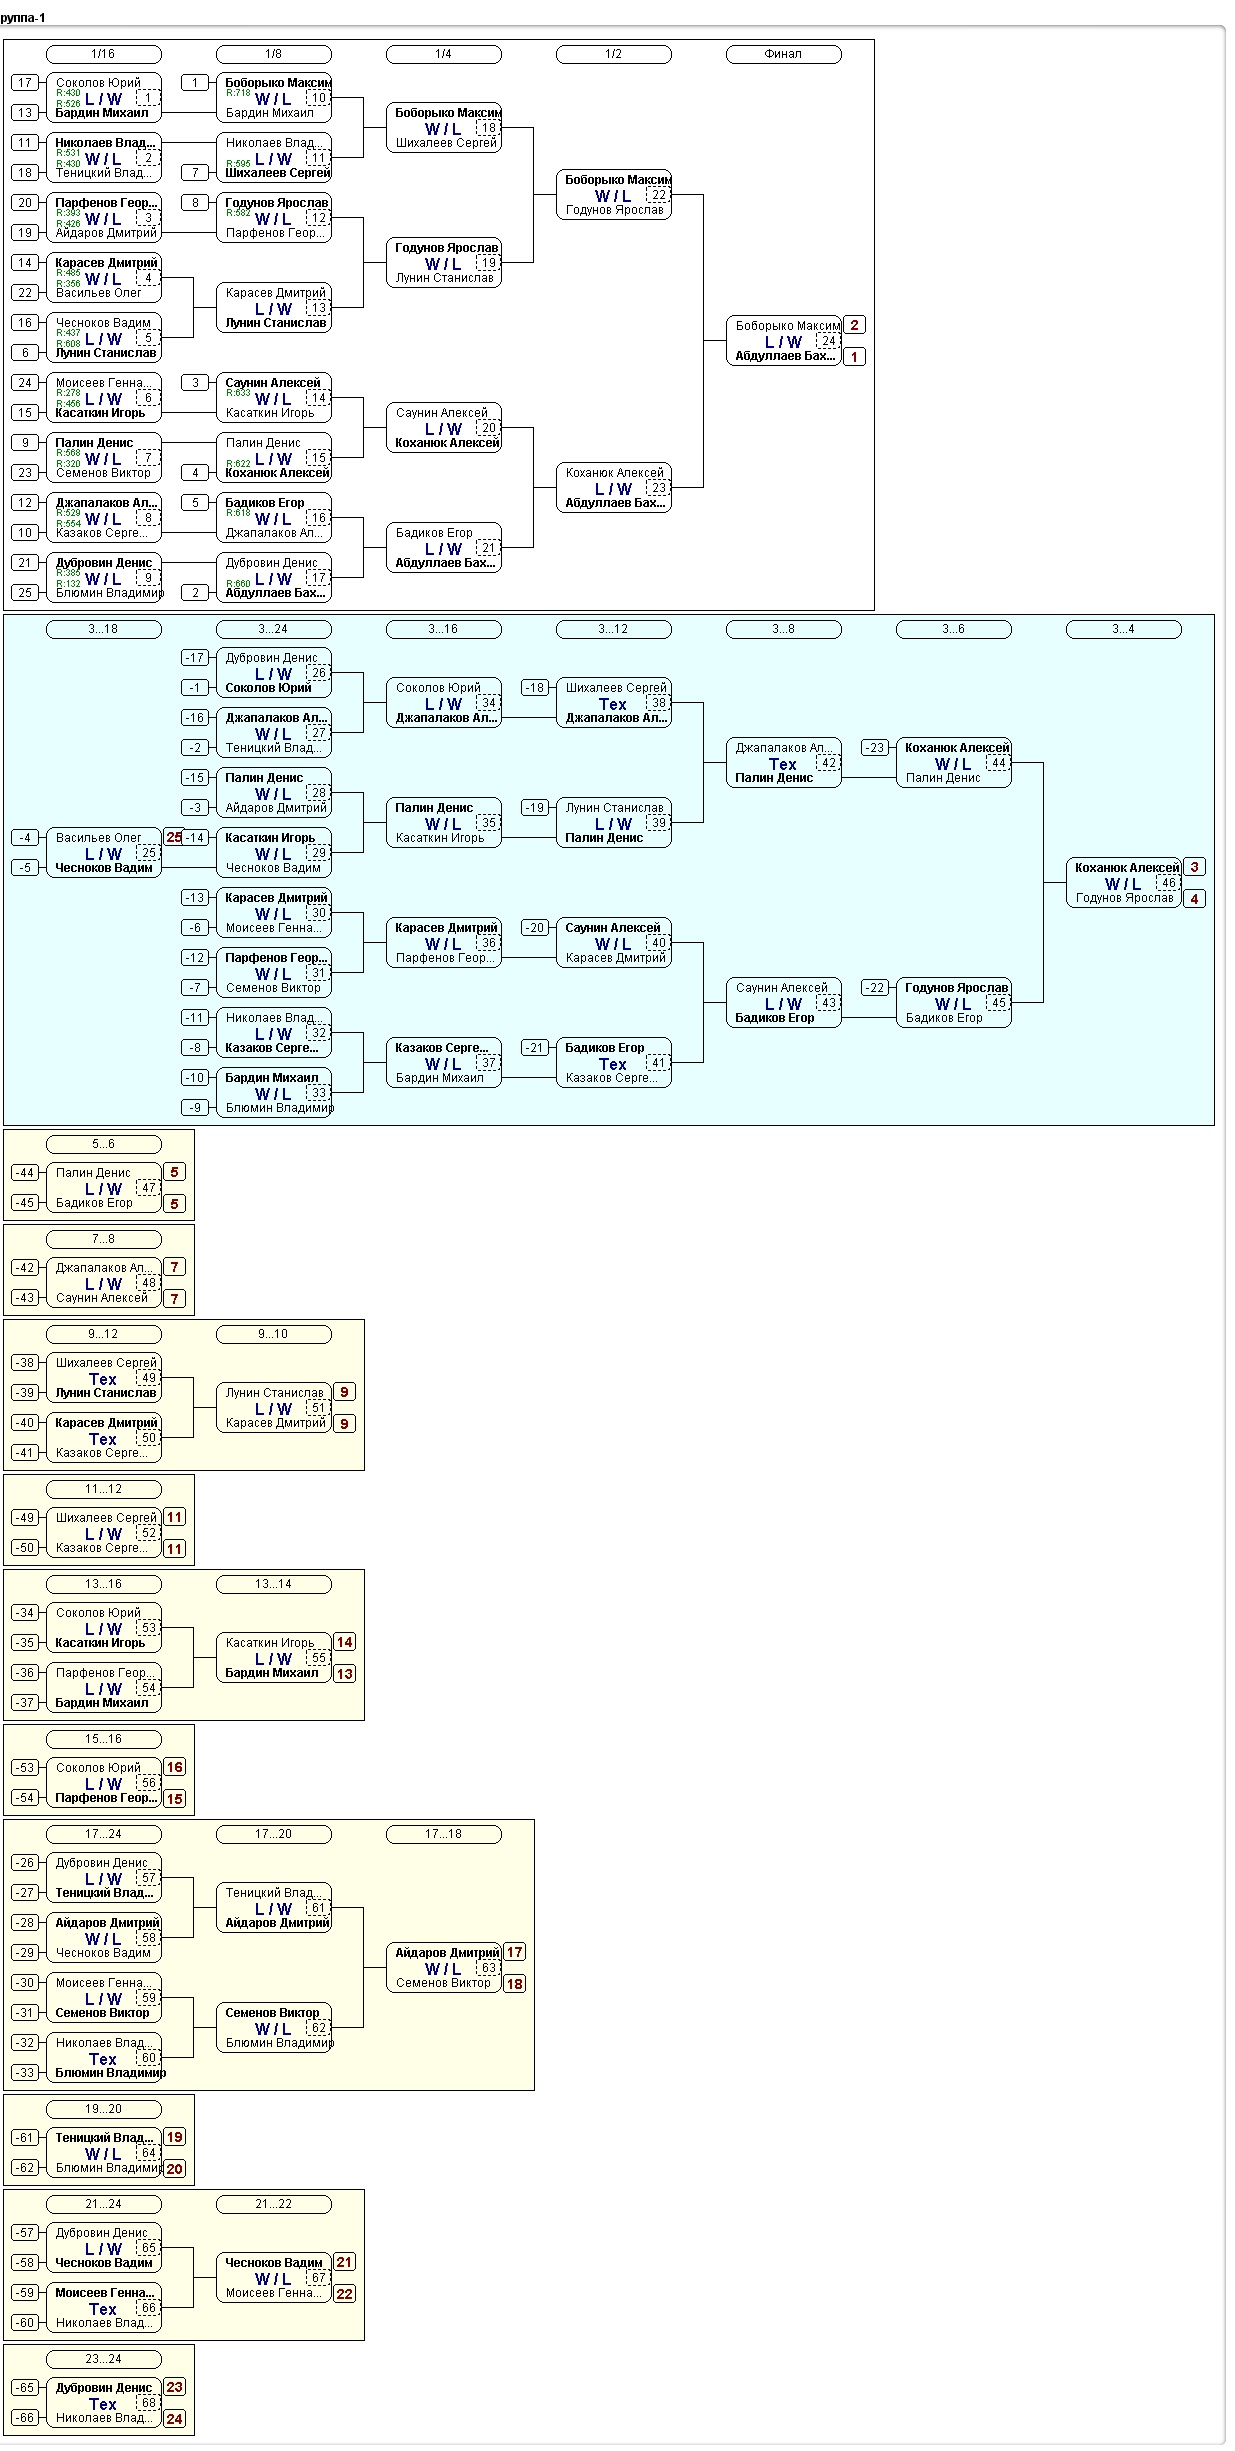This screenshot has height=2451, width=1235.
Task: Click the 13...14 round header
Action: (273, 1584)
